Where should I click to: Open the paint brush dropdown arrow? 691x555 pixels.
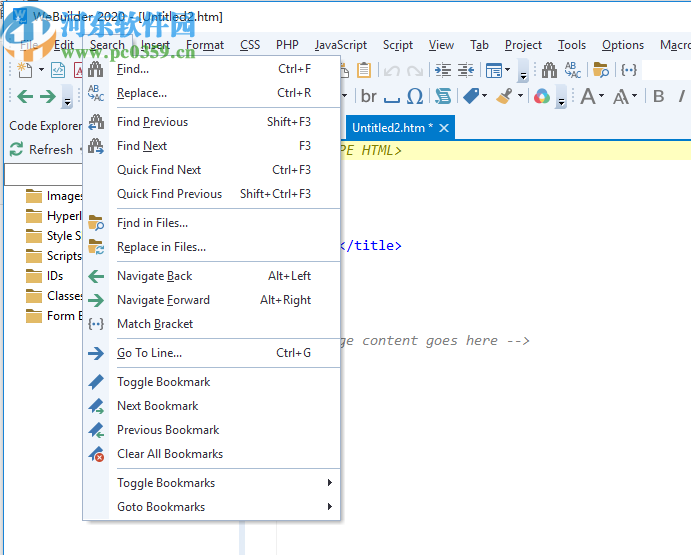point(520,96)
